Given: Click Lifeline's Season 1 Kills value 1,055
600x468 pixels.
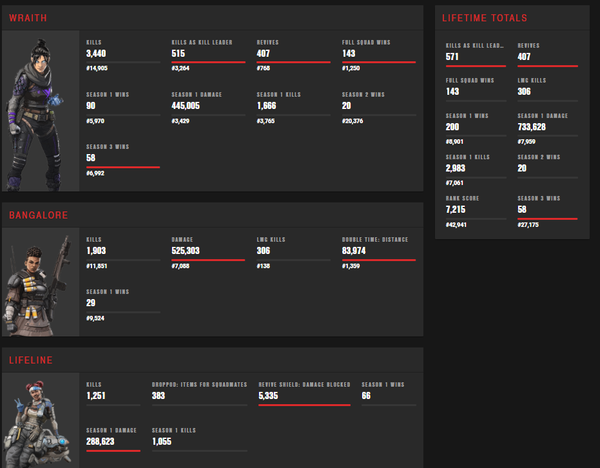Looking at the screenshot, I should click(162, 442).
